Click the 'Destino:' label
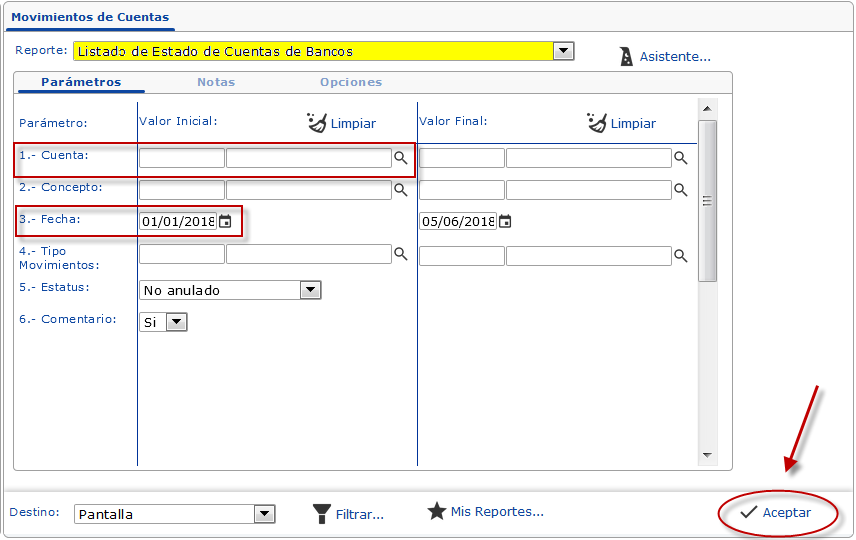 click(x=34, y=512)
